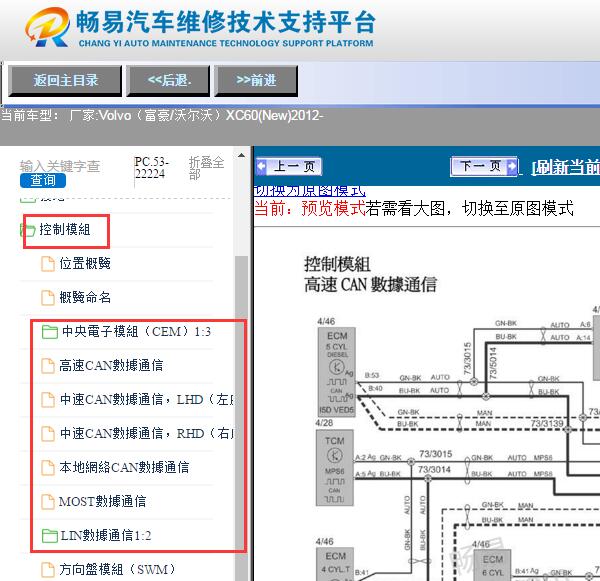Open 中速CAN數據通信 RHD diagram
Screen dimensions: 600x581
click(x=147, y=434)
